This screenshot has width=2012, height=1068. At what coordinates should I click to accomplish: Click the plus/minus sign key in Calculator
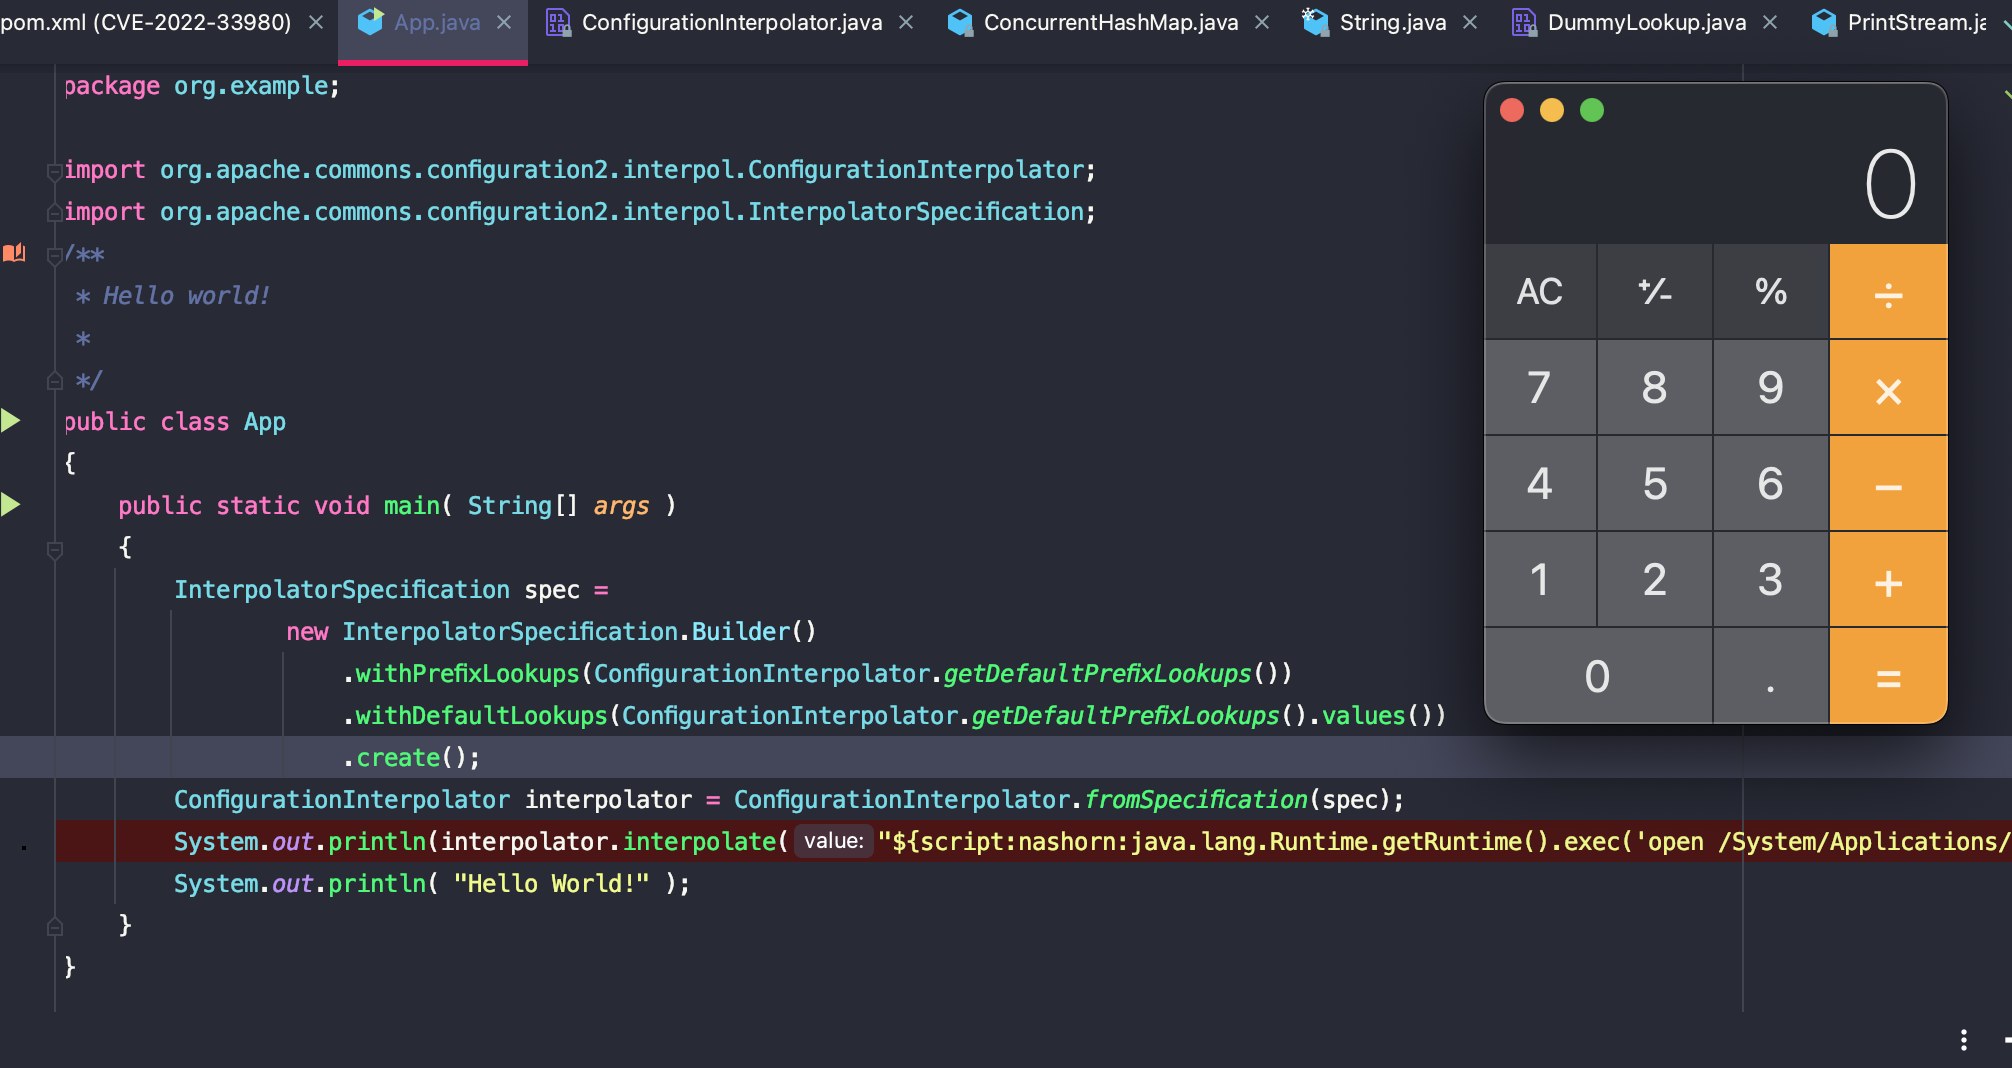pyautogui.click(x=1655, y=292)
